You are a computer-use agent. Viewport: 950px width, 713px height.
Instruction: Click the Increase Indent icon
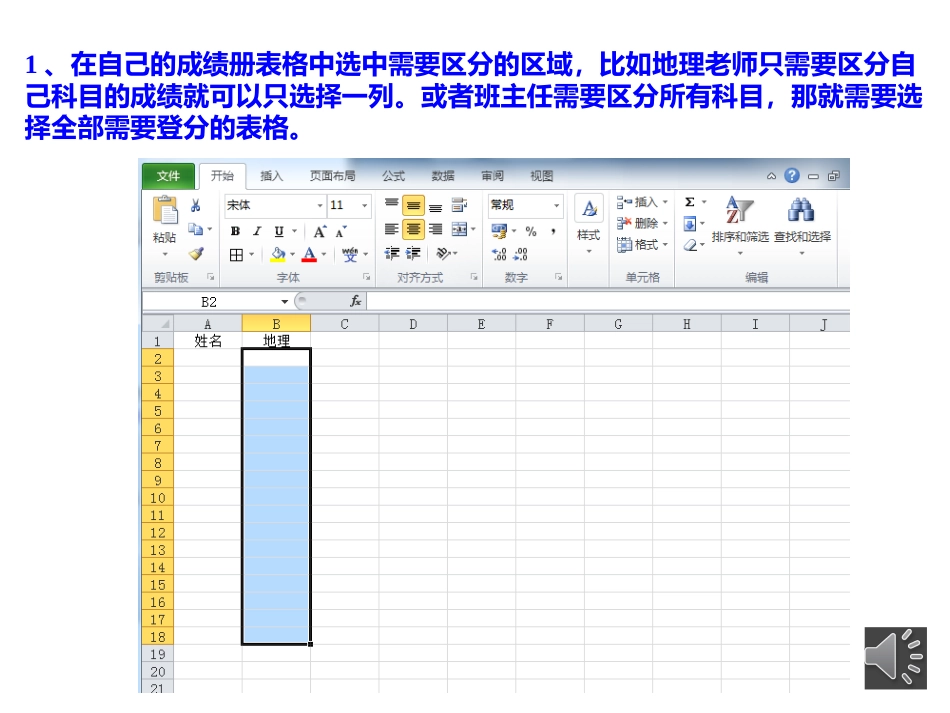(x=413, y=253)
